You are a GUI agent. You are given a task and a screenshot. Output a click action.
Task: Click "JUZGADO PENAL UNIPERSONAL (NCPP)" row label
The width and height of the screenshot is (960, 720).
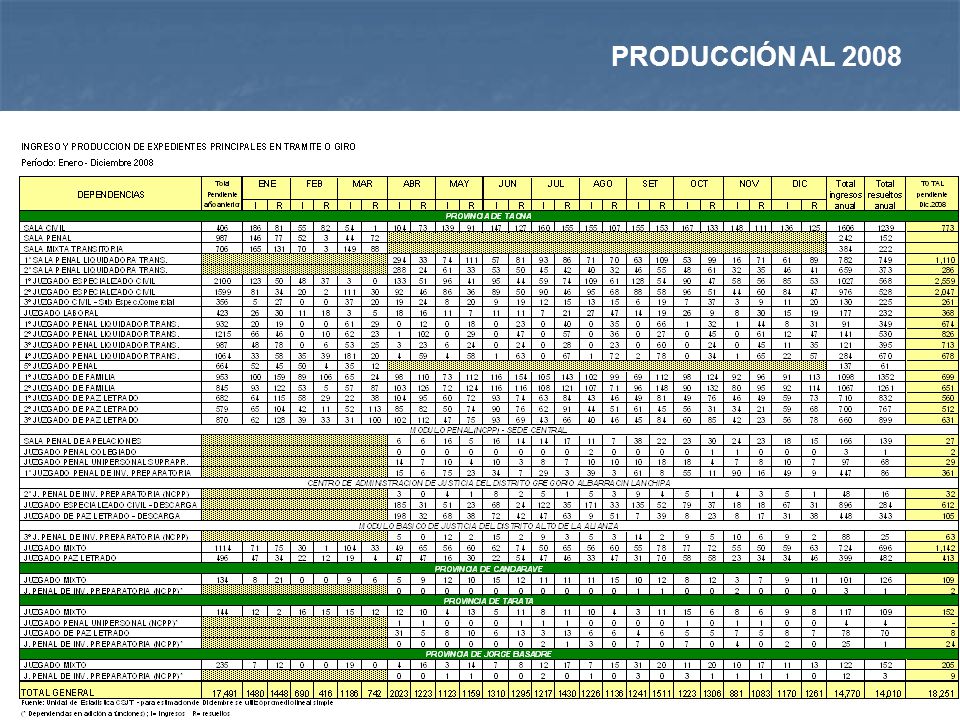100,623
